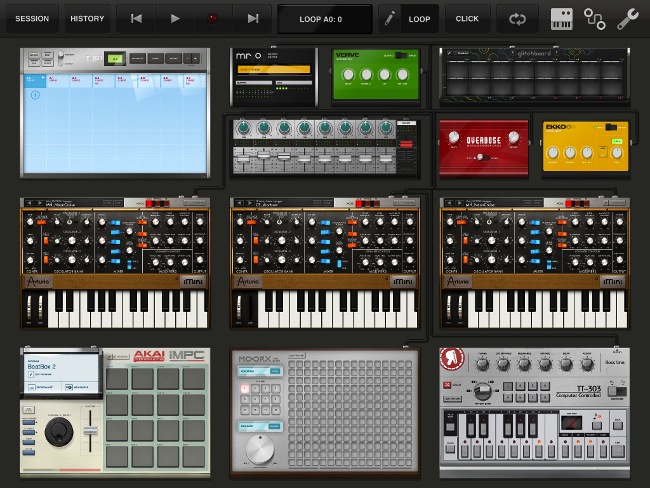Tap the iMini logo on middle synth

tap(403, 282)
